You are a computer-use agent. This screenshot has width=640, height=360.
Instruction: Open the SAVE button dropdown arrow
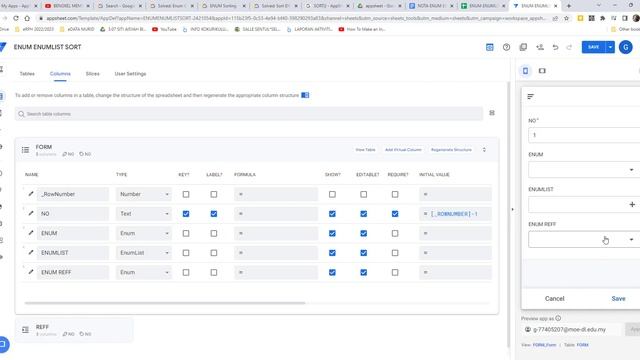tap(610, 47)
